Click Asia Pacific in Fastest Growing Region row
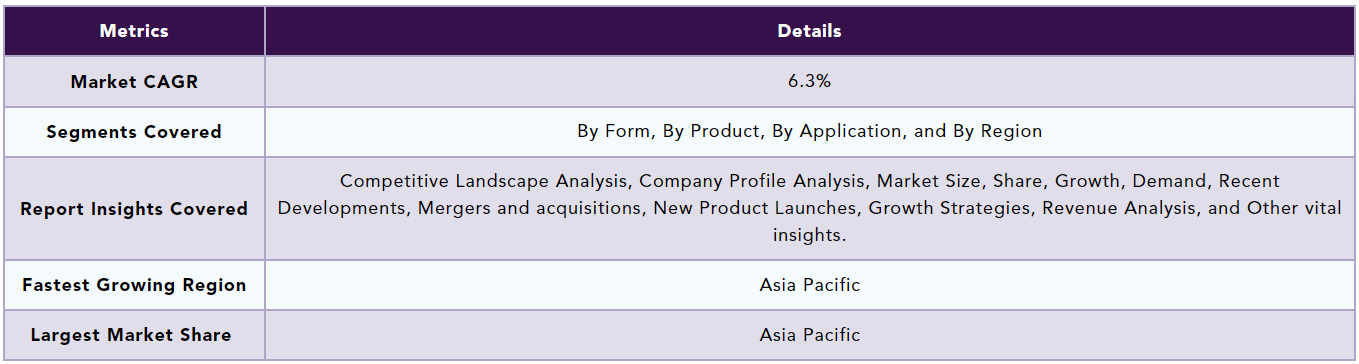This screenshot has width=1359, height=364. [x=809, y=285]
